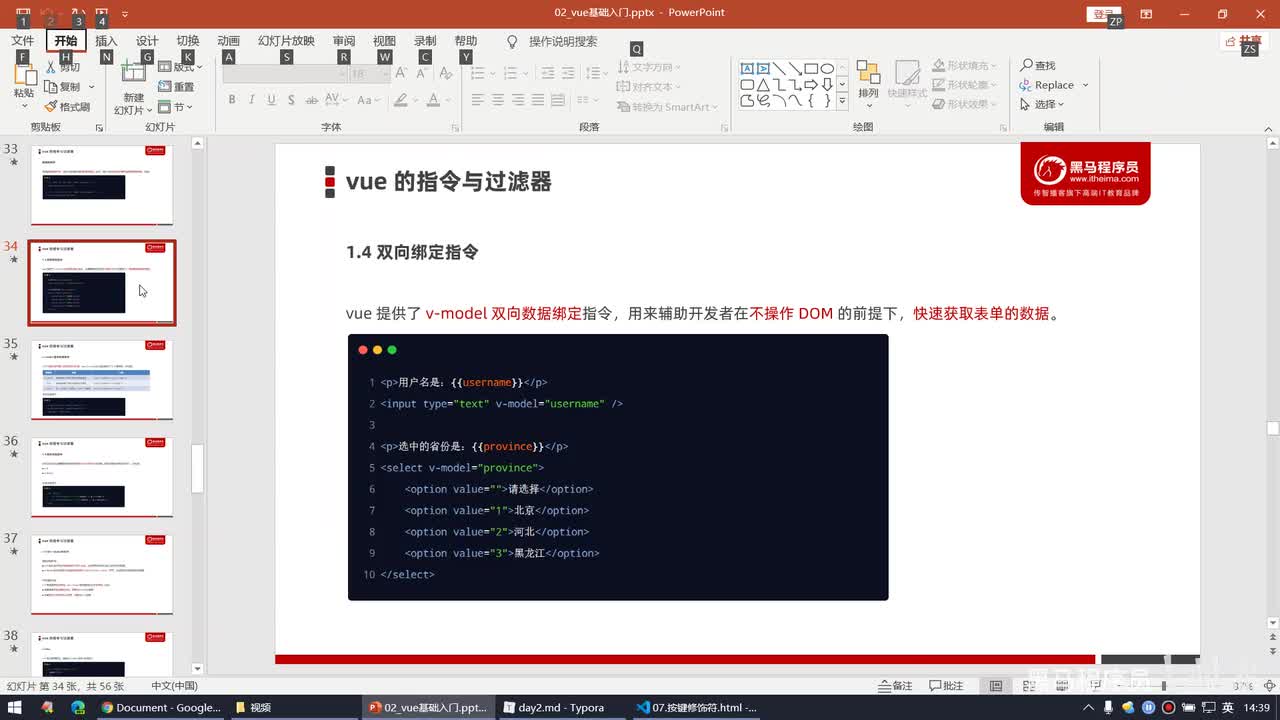Open the copy options dropdown arrow

[91, 87]
